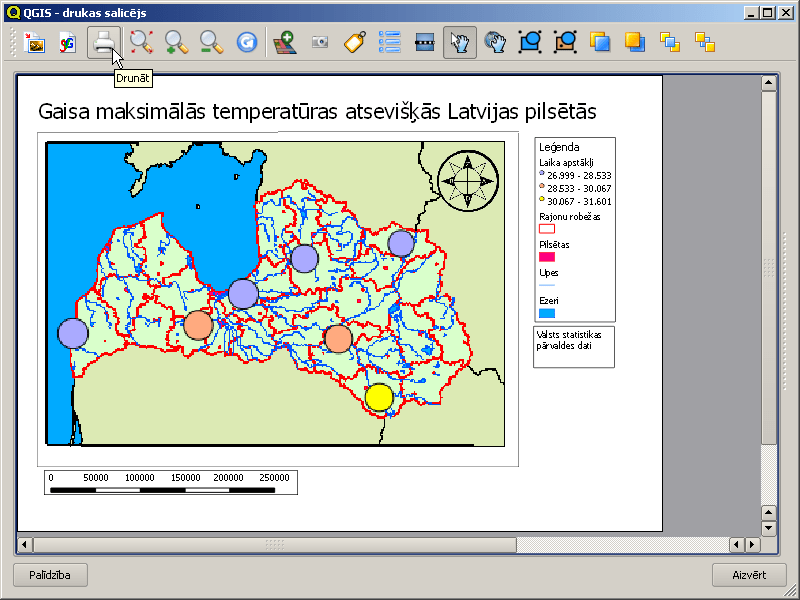Viewport: 800px width, 600px height.
Task: Click the Rajonu robežas red outline swatch
Action: (x=547, y=229)
